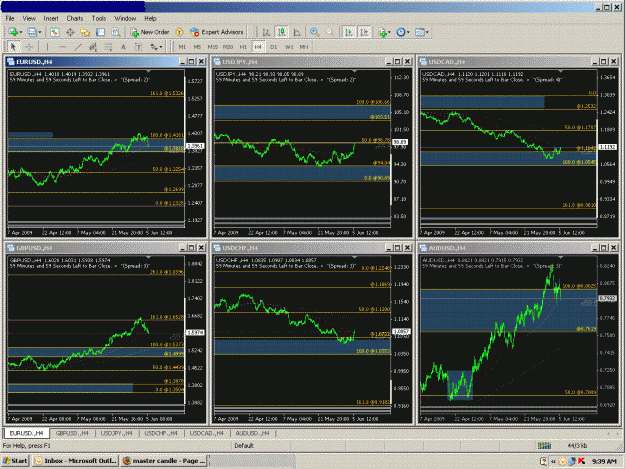Switch to the USDCAD,H4 chart tab
The width and height of the screenshot is (625, 469).
pos(206,433)
